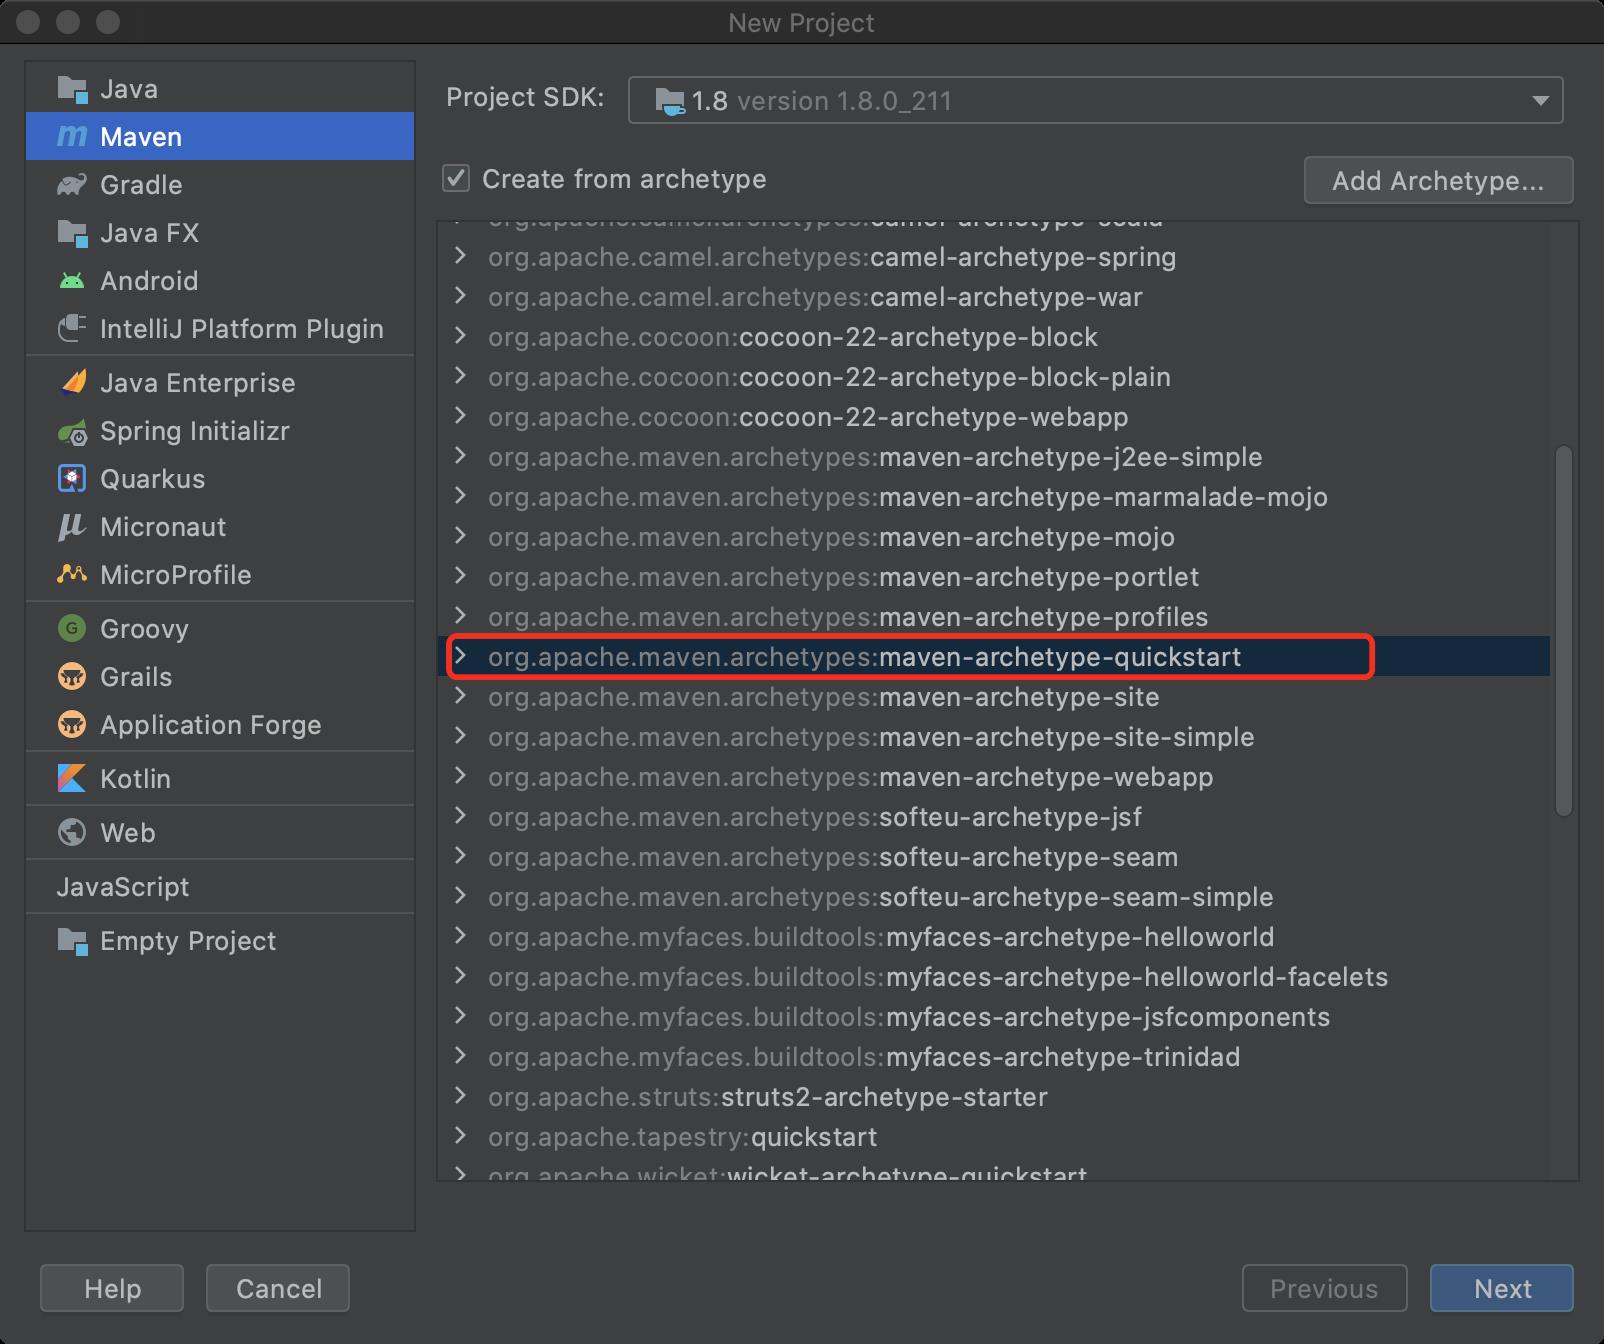Click the Gradle elephant icon
The image size is (1604, 1344).
72,185
